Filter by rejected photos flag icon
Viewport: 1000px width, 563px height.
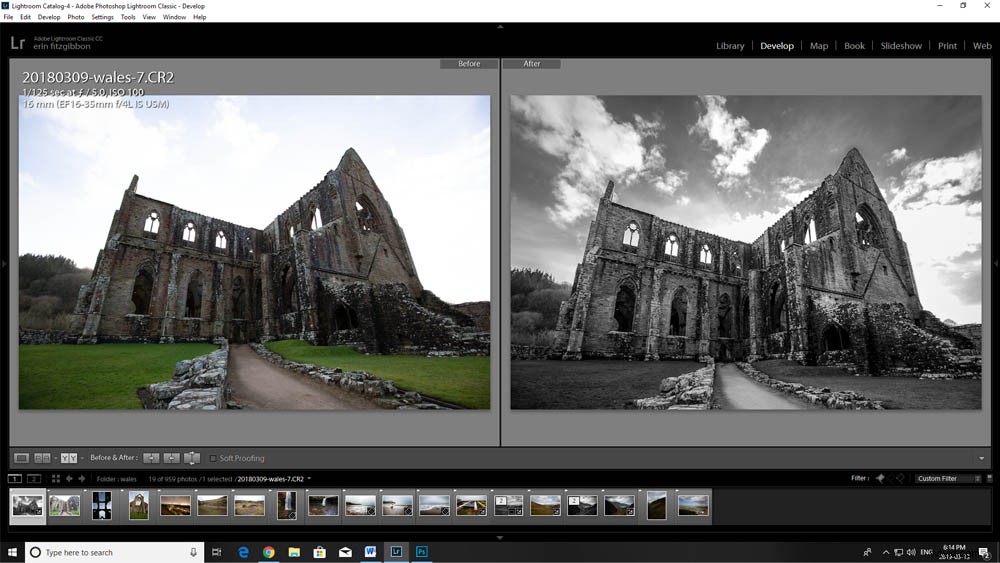[x=901, y=478]
